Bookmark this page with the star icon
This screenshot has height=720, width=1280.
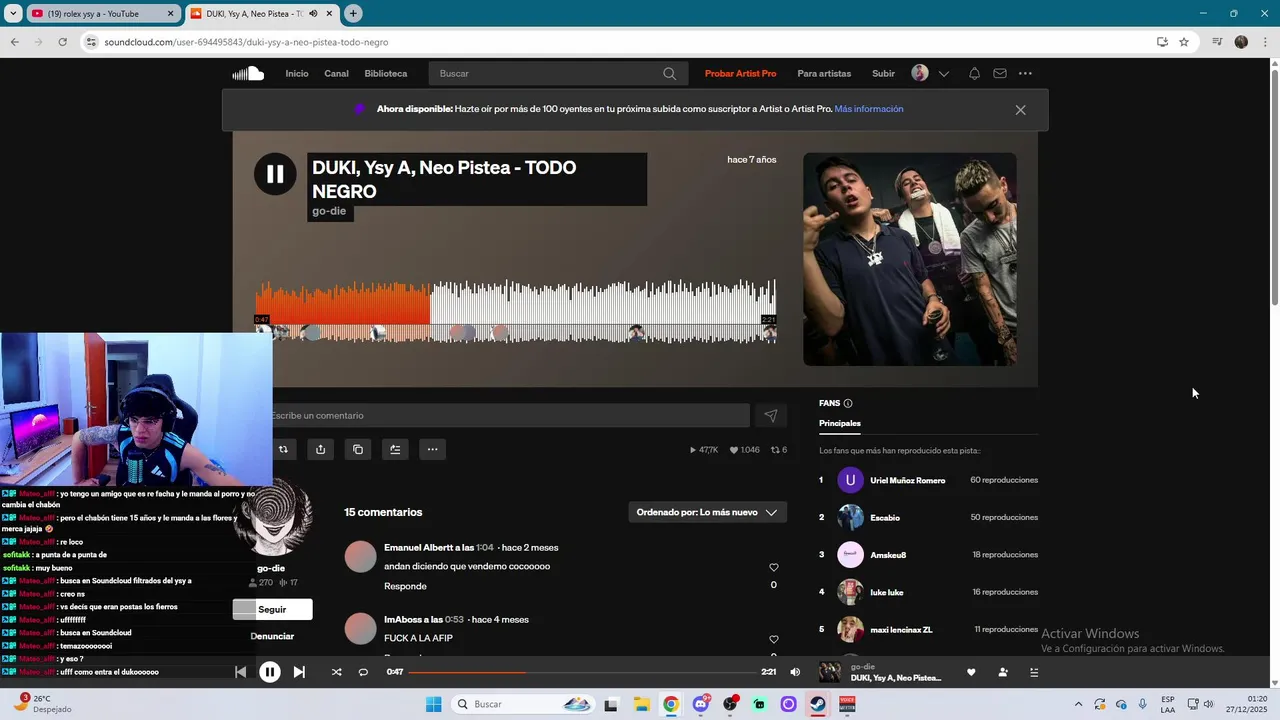[x=1184, y=42]
